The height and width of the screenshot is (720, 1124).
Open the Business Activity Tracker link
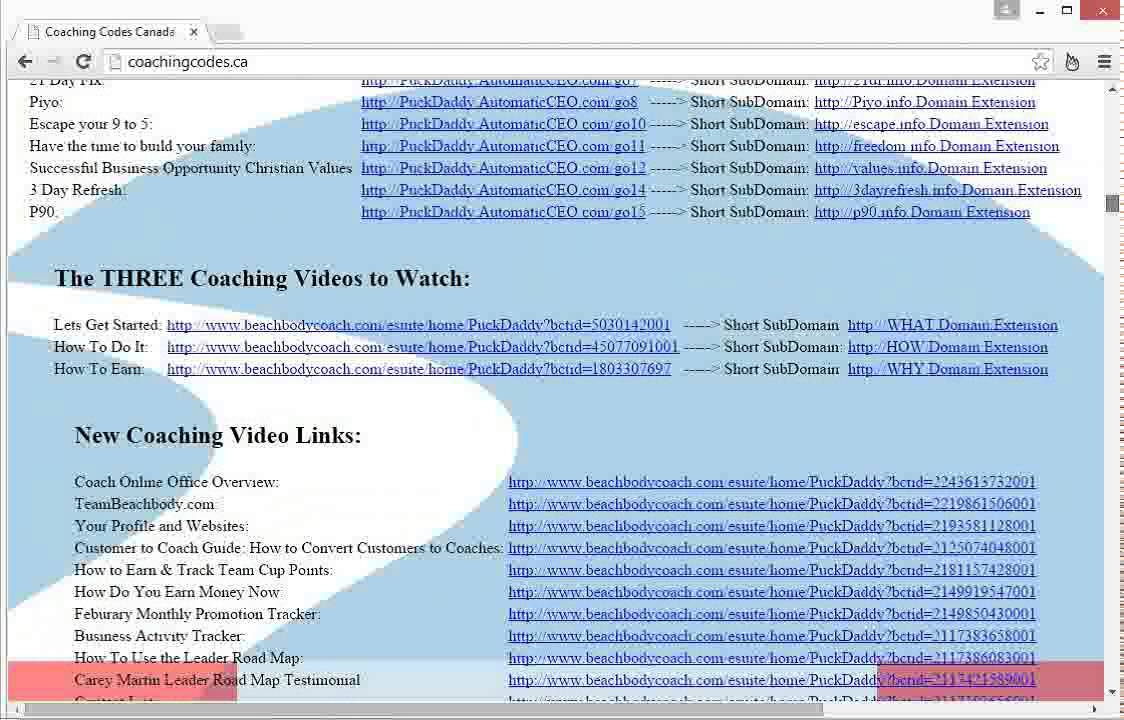[x=772, y=636]
